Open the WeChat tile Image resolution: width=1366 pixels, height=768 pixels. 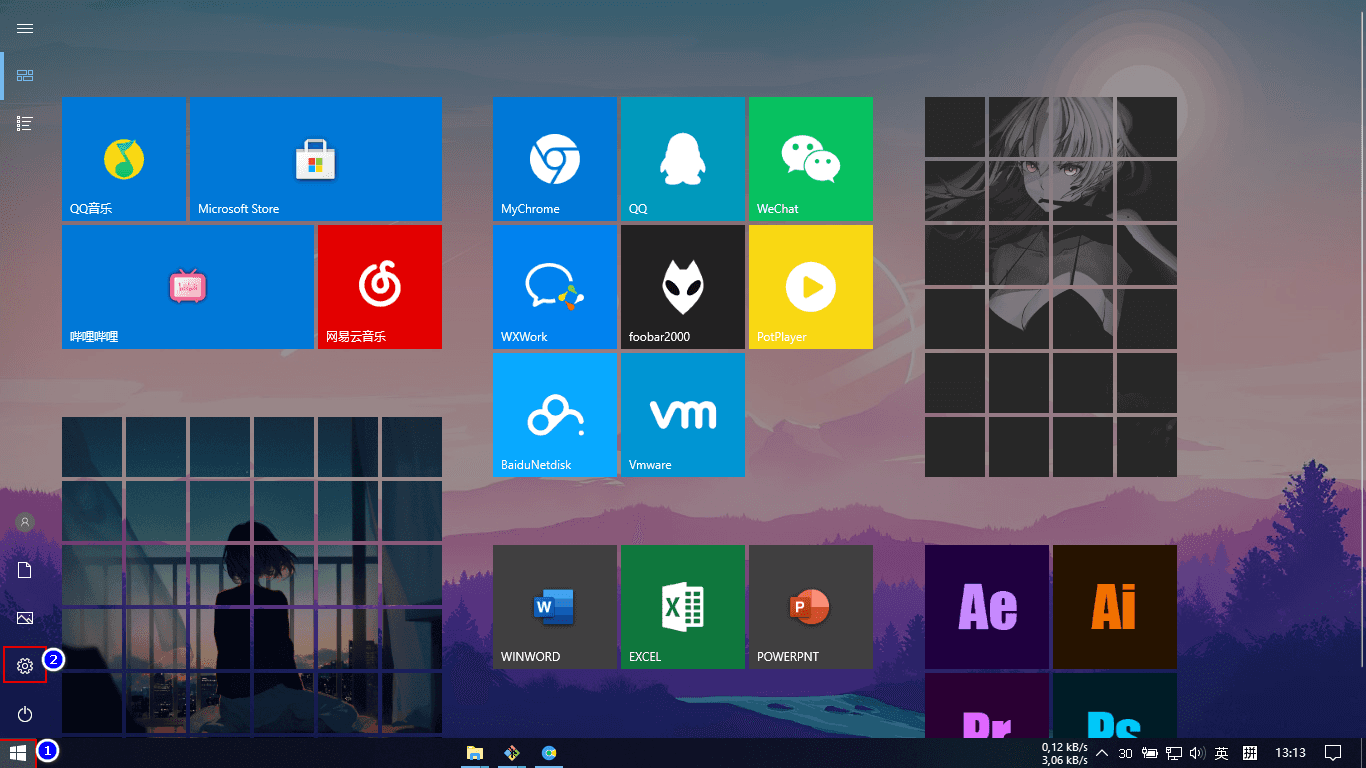pyautogui.click(x=811, y=159)
